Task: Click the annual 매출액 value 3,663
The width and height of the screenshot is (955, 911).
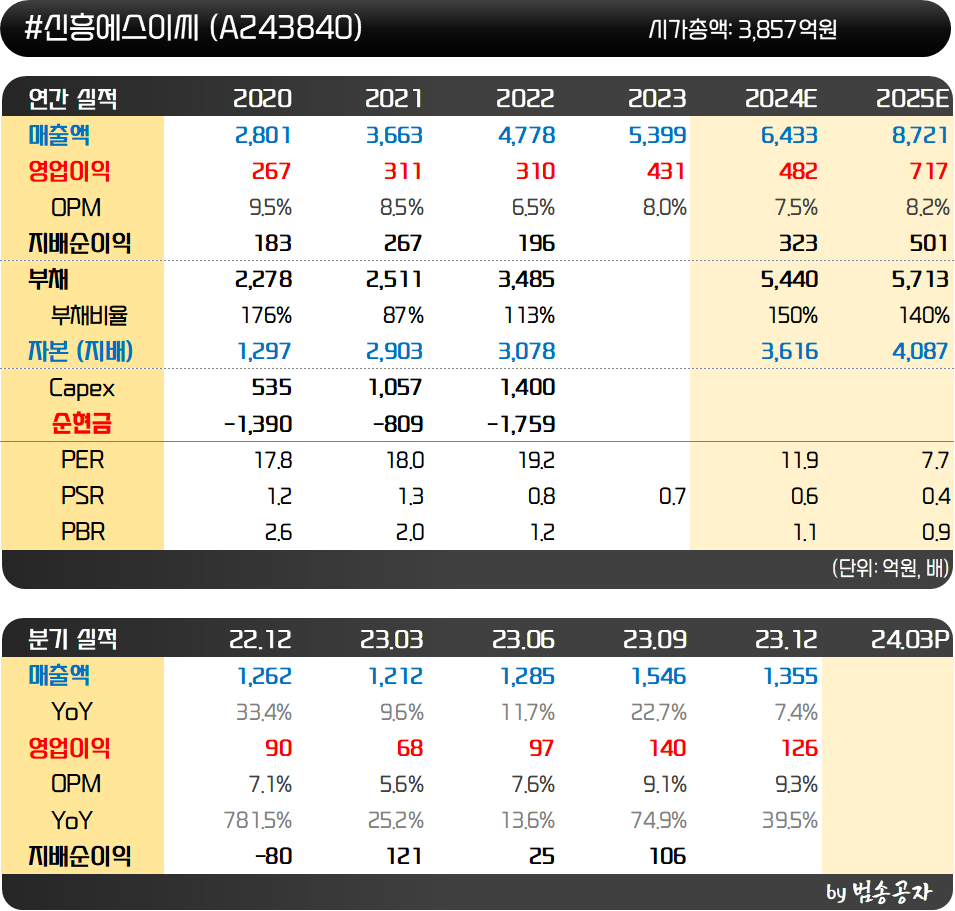Action: (394, 135)
